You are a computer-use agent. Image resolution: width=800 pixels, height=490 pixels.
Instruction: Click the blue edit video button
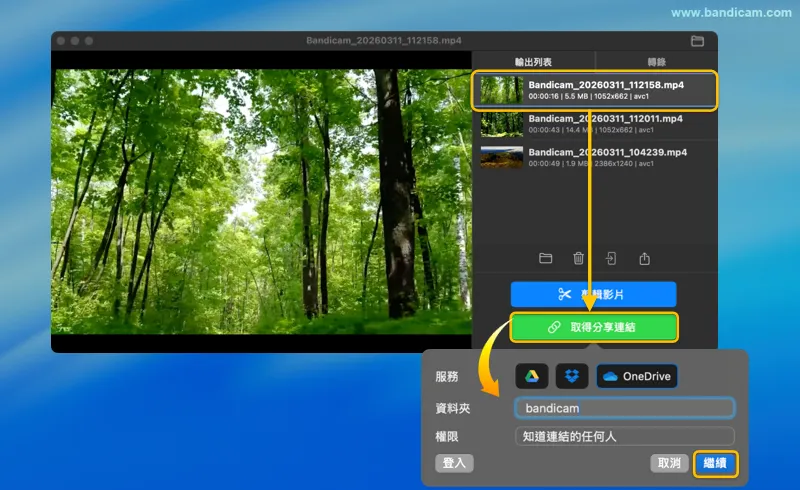click(593, 295)
